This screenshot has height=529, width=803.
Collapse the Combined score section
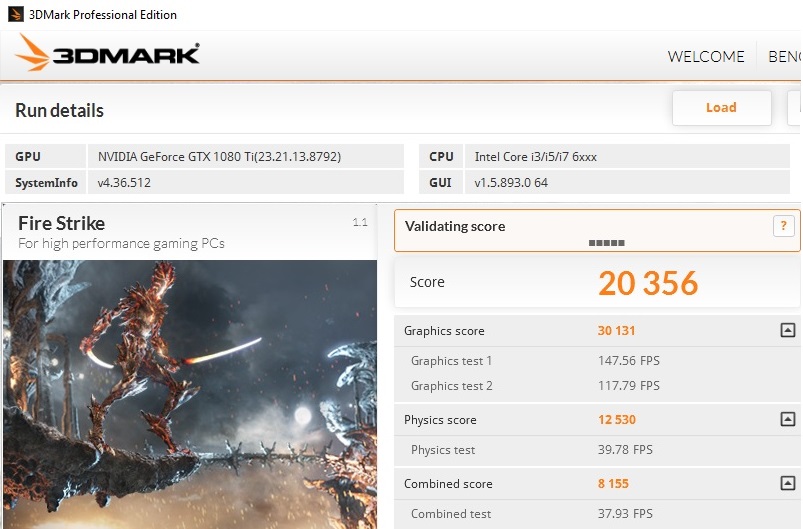788,483
